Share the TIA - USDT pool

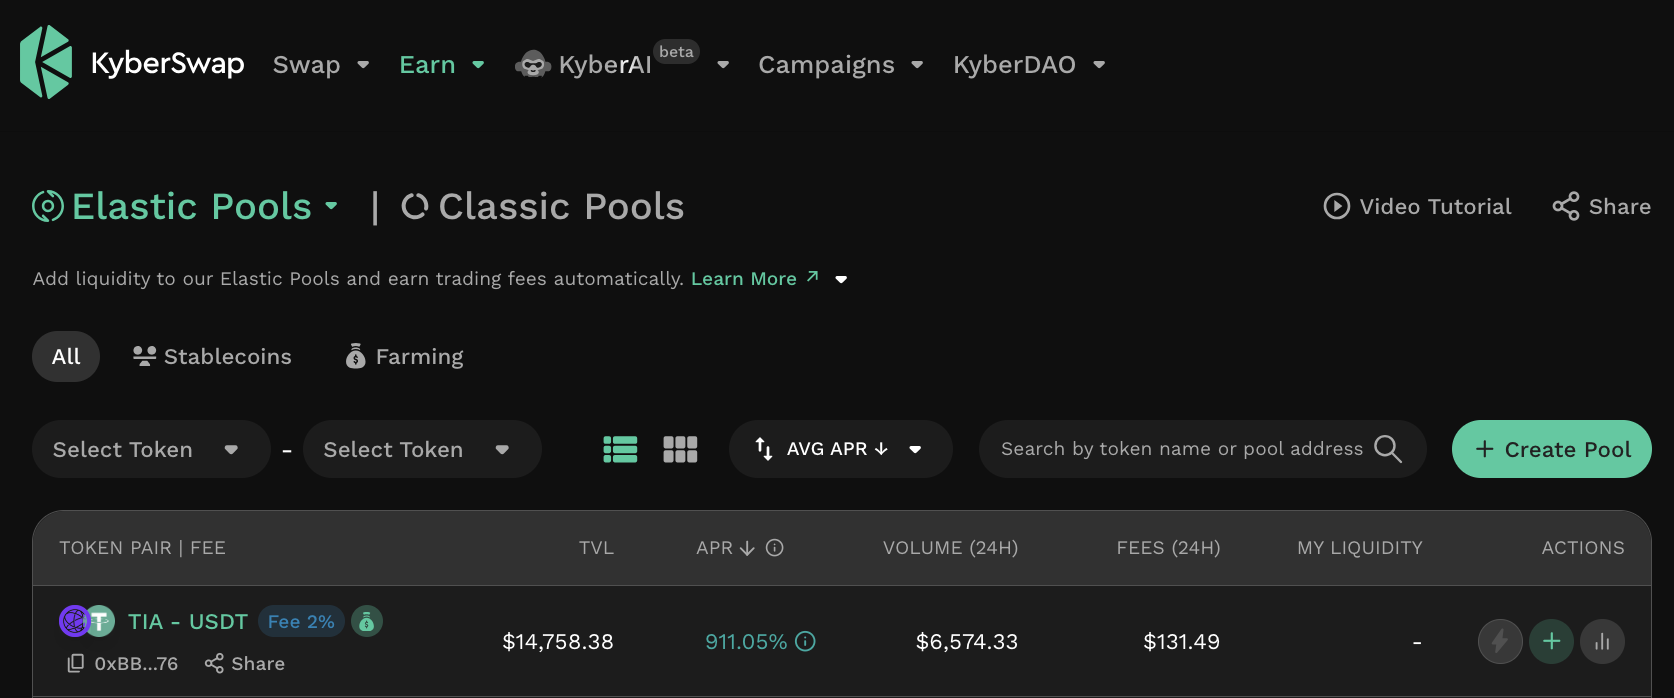245,664
